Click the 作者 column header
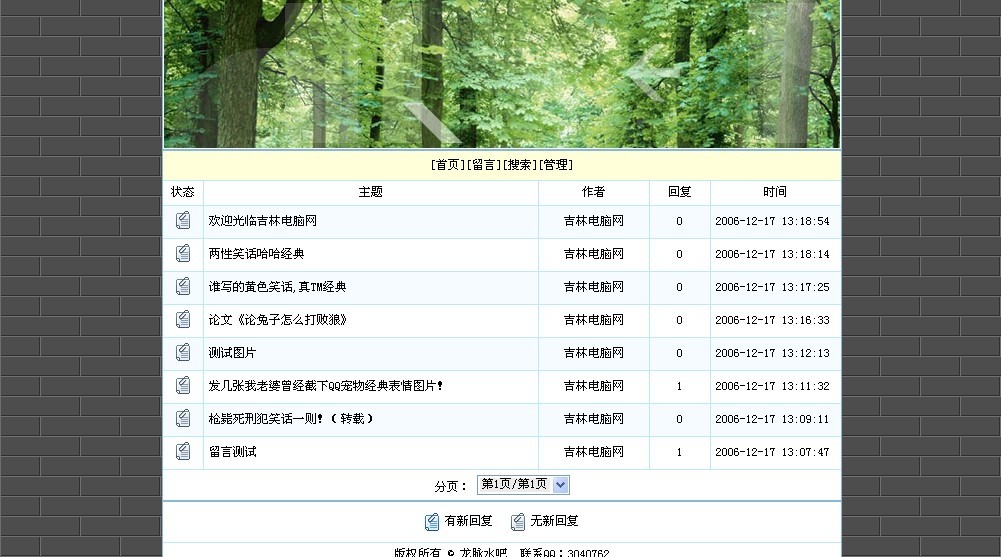 click(x=593, y=192)
